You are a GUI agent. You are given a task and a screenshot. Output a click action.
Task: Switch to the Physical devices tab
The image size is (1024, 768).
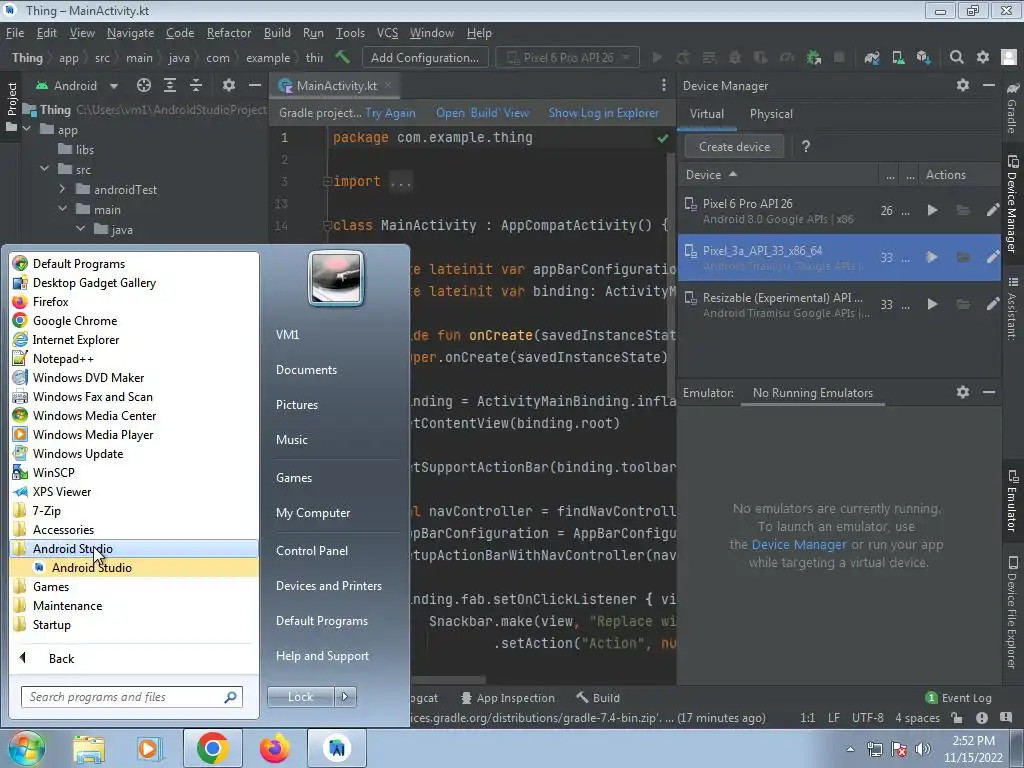(771, 114)
